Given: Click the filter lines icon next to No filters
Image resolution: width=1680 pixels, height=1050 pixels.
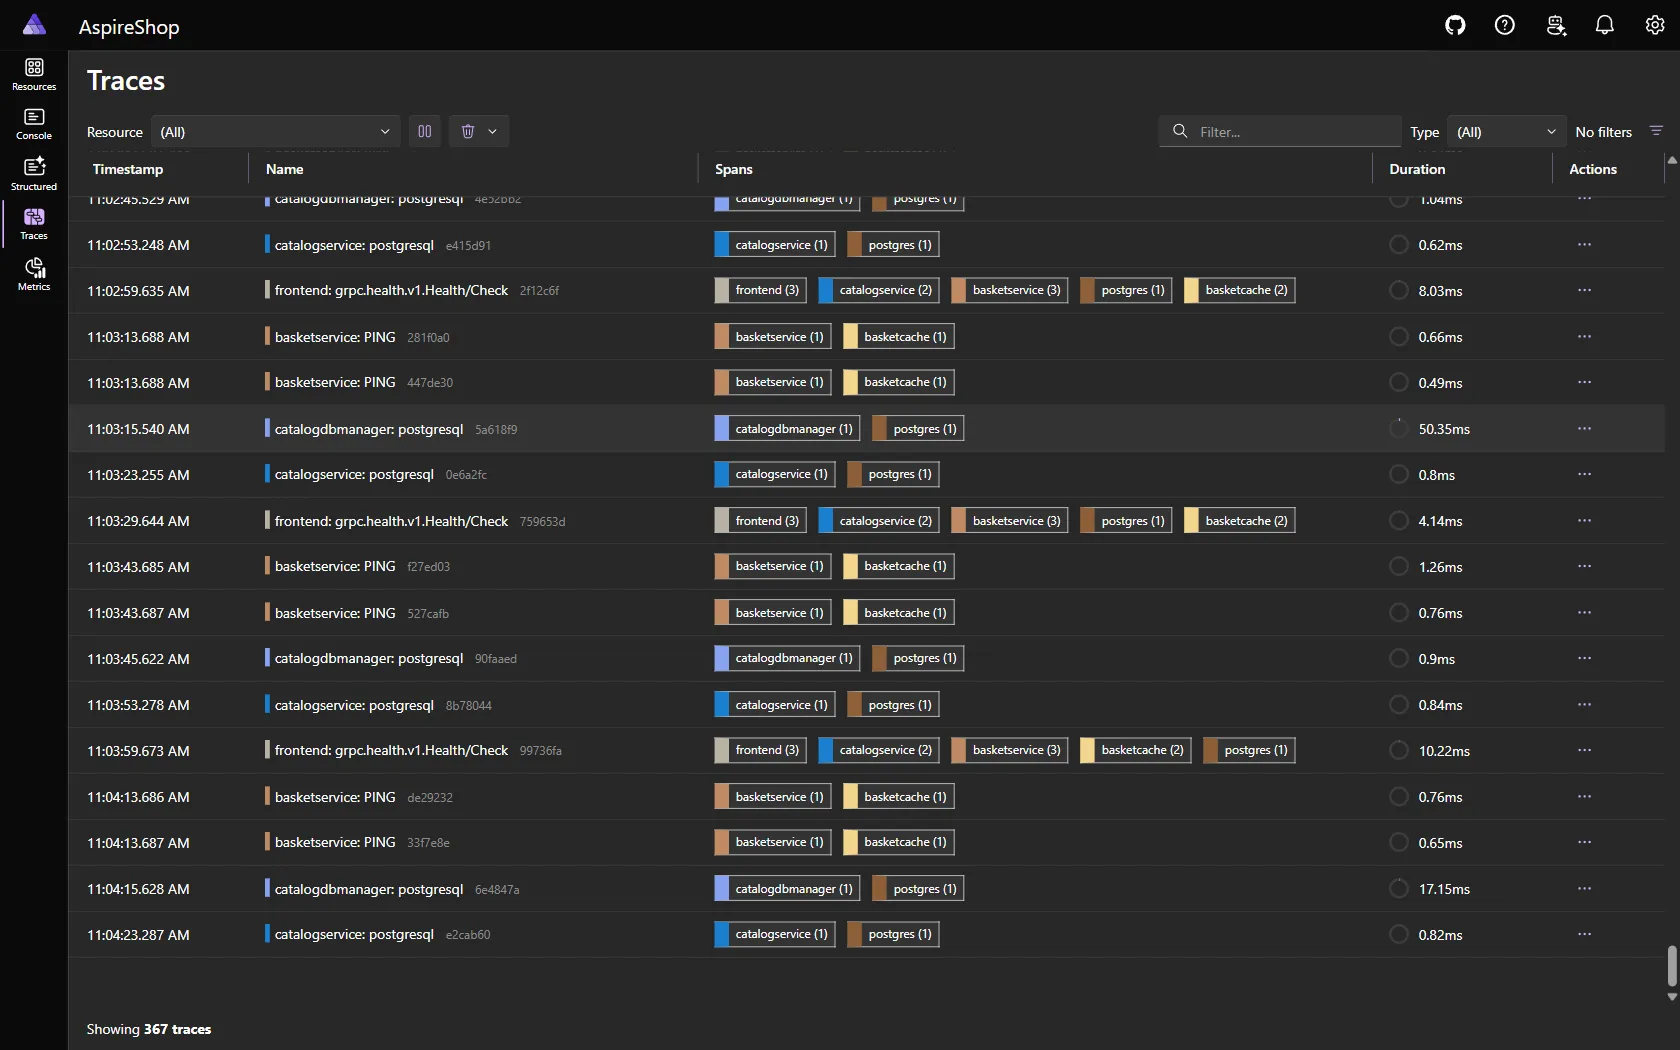Looking at the screenshot, I should click(x=1656, y=131).
